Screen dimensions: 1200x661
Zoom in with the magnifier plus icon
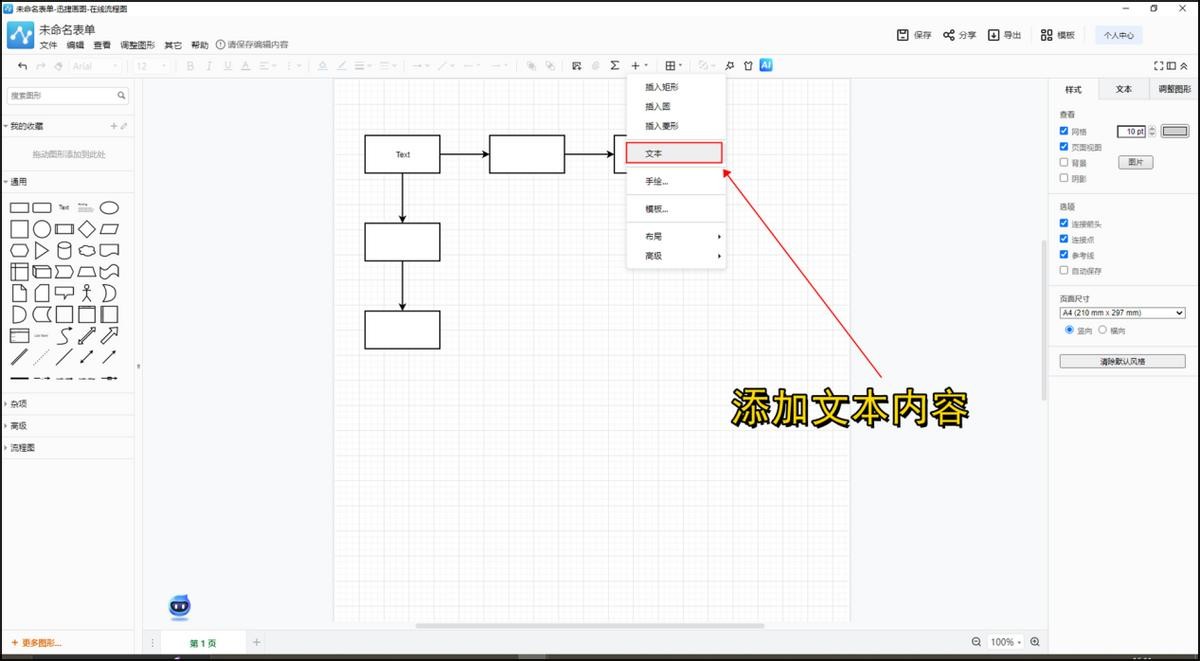(1035, 642)
